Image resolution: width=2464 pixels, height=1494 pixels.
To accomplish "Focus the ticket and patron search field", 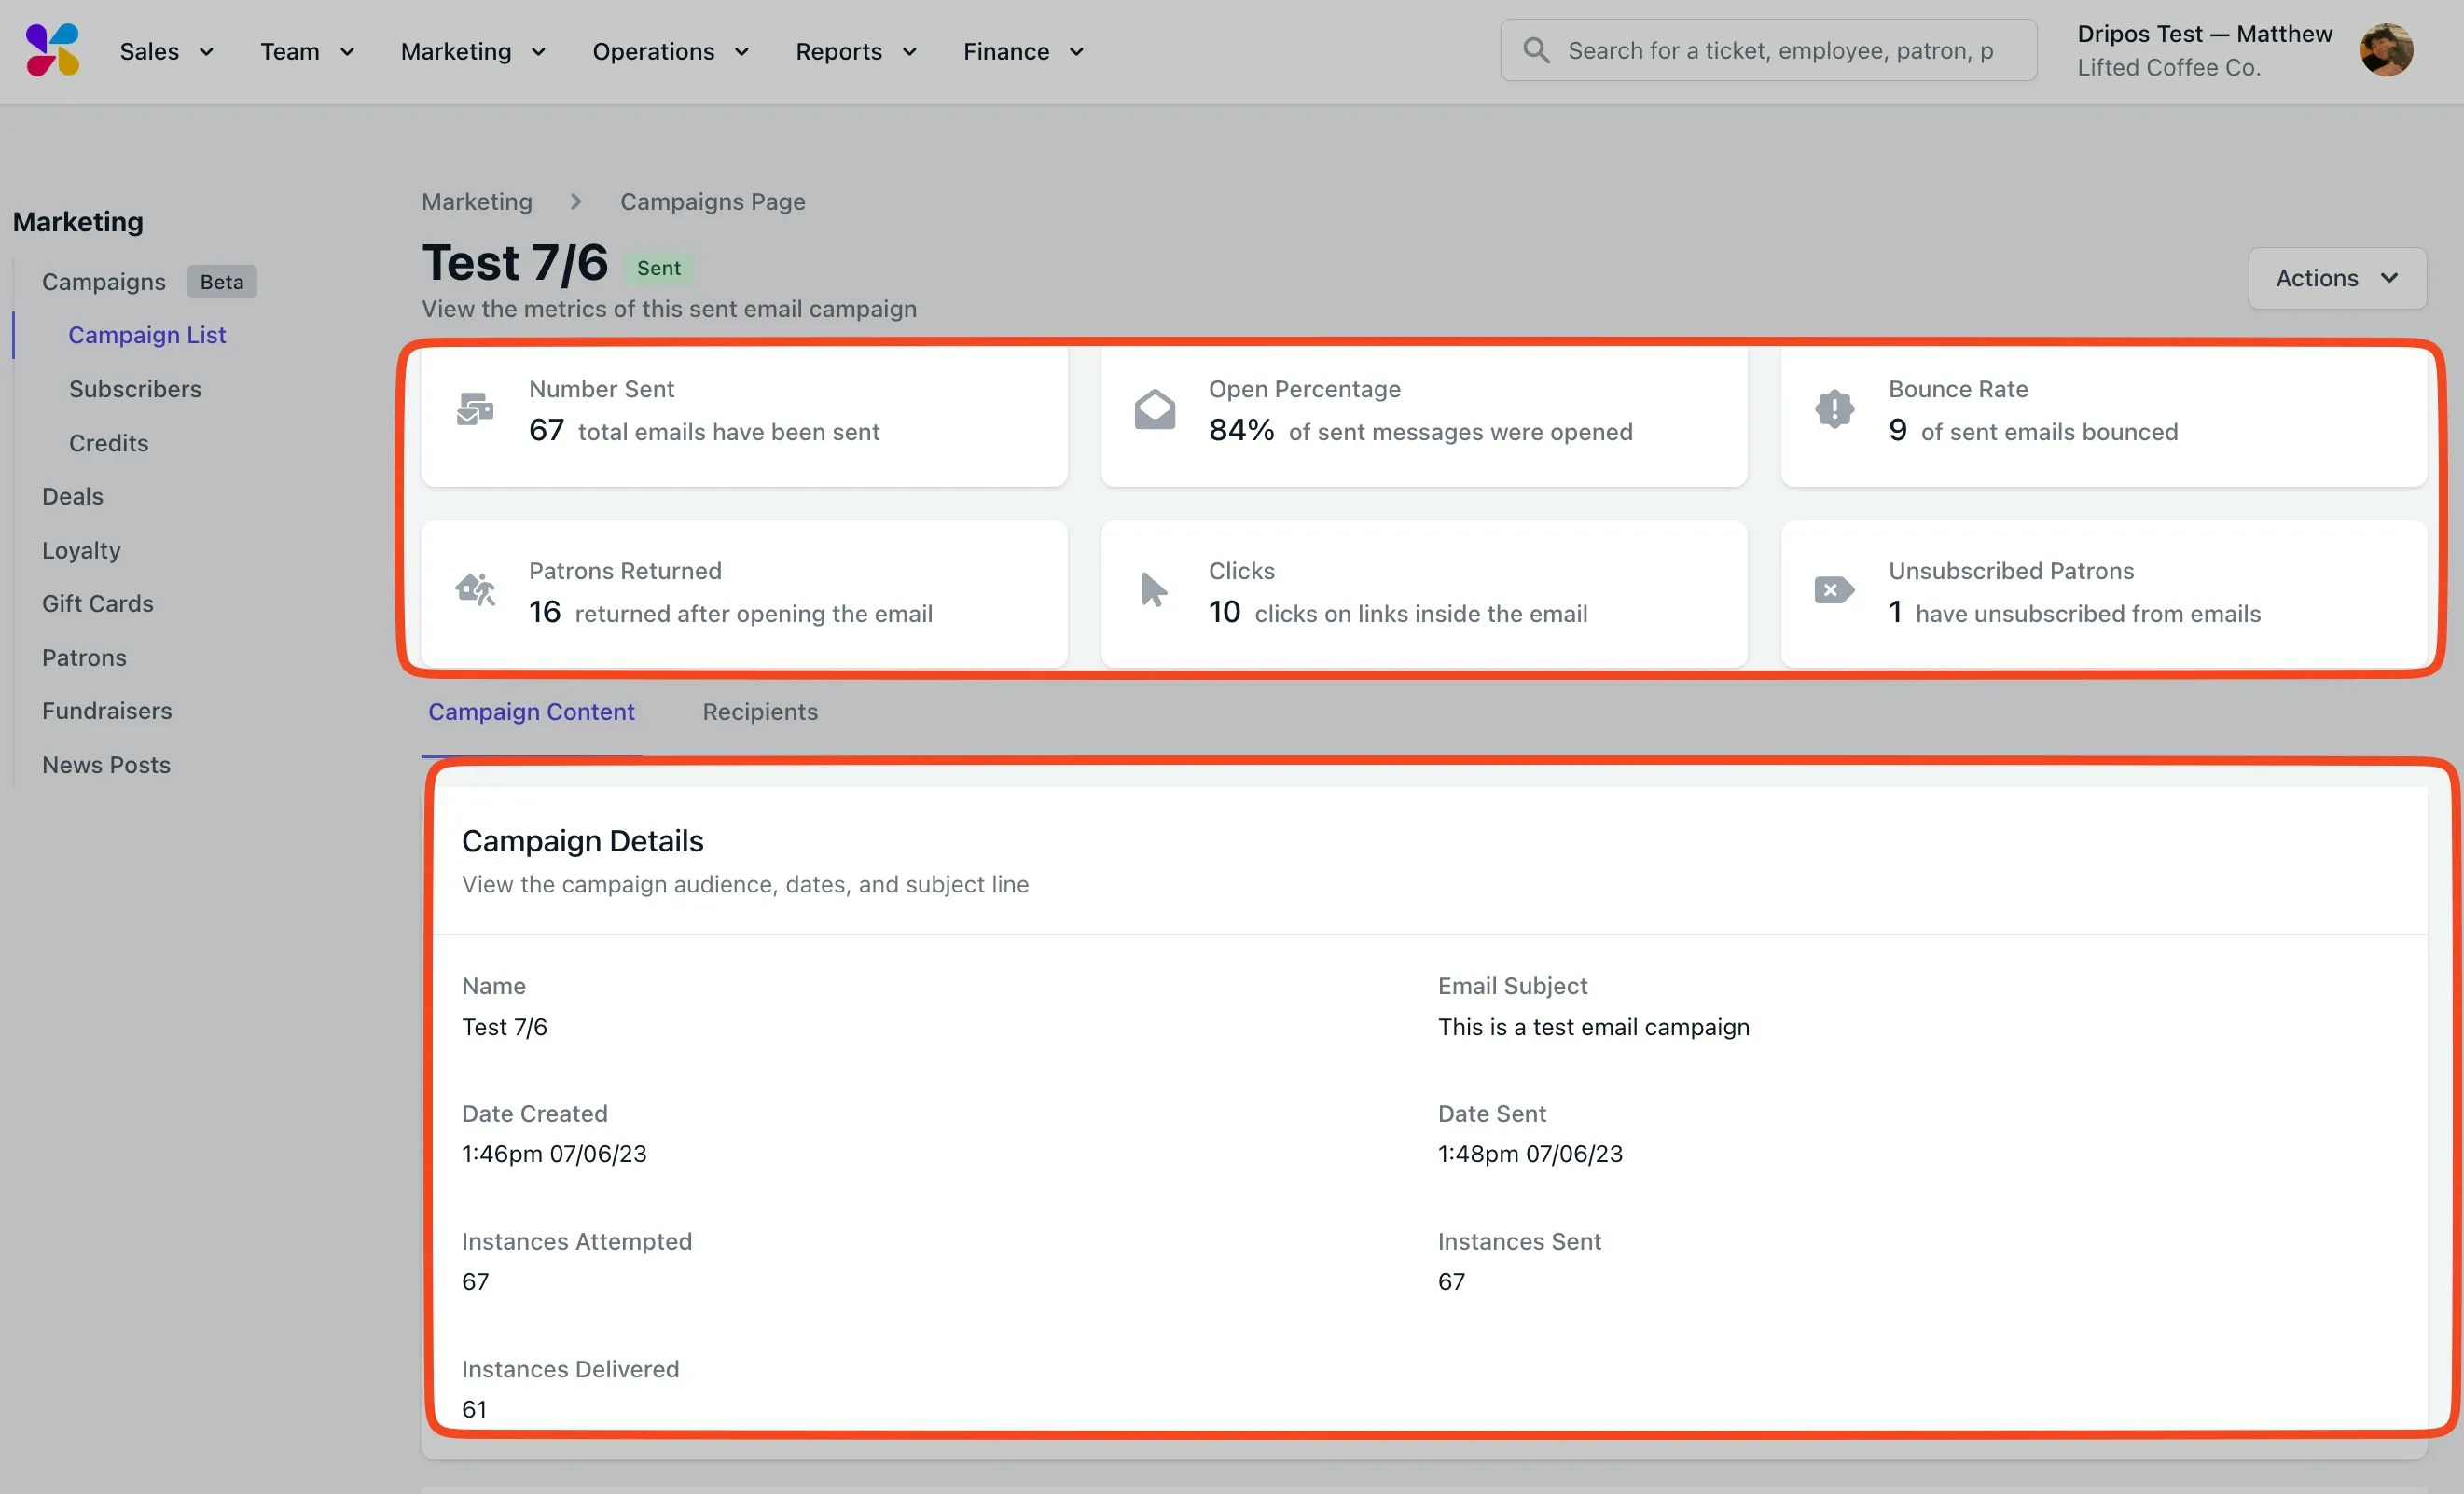I will tap(1780, 50).
